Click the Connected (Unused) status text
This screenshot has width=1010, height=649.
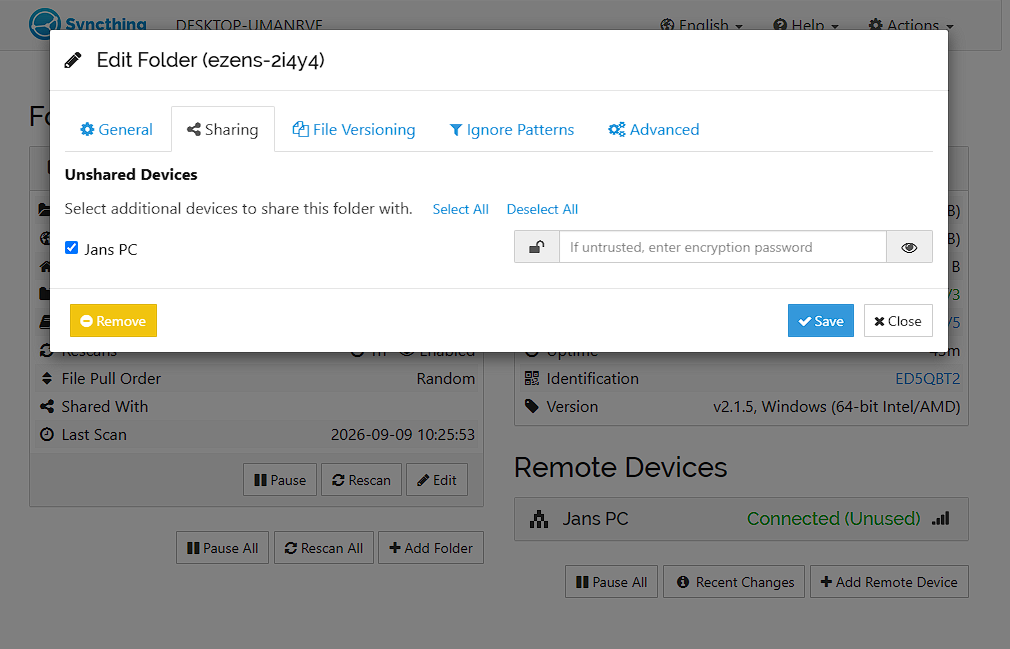tap(834, 518)
